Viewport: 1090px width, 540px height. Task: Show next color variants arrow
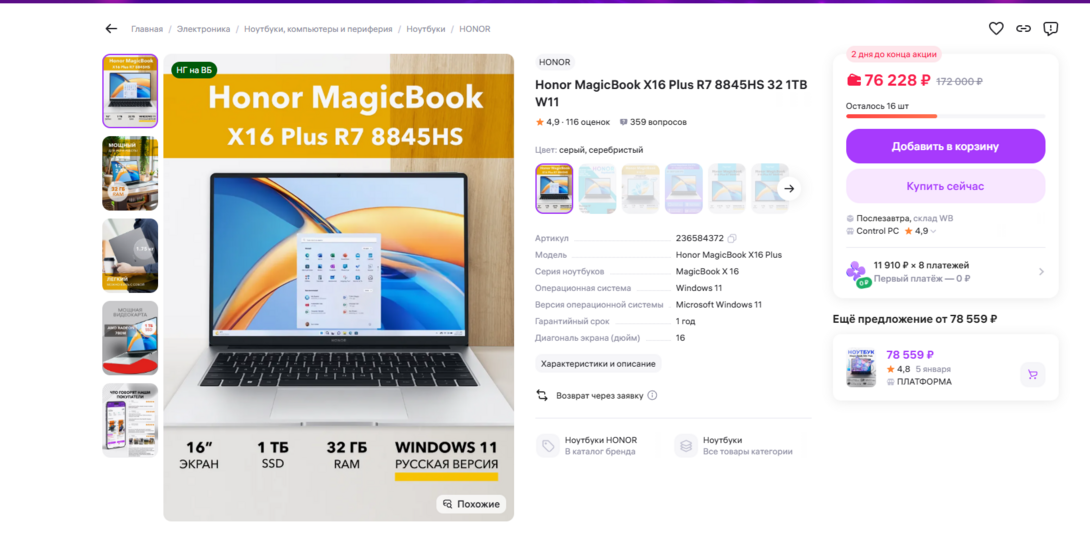point(789,188)
